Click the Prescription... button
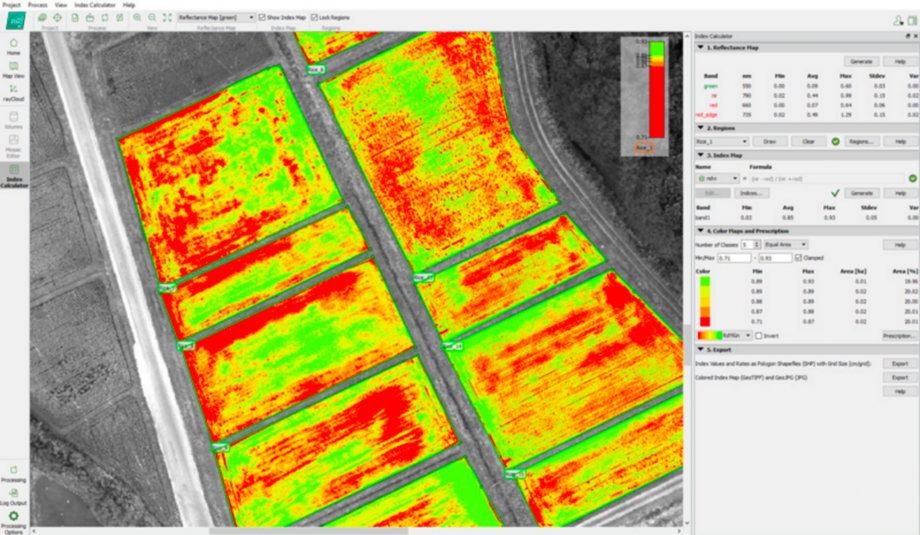The width and height of the screenshot is (920, 535). (900, 335)
